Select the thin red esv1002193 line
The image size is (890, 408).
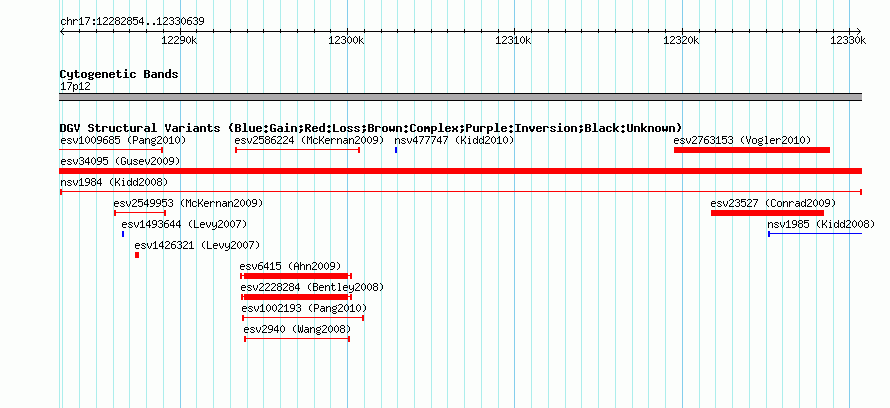(x=303, y=318)
